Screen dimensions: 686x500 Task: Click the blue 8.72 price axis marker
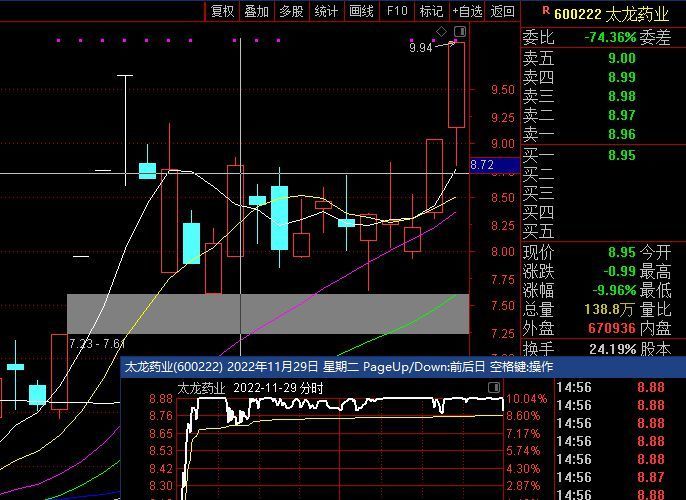(x=482, y=165)
